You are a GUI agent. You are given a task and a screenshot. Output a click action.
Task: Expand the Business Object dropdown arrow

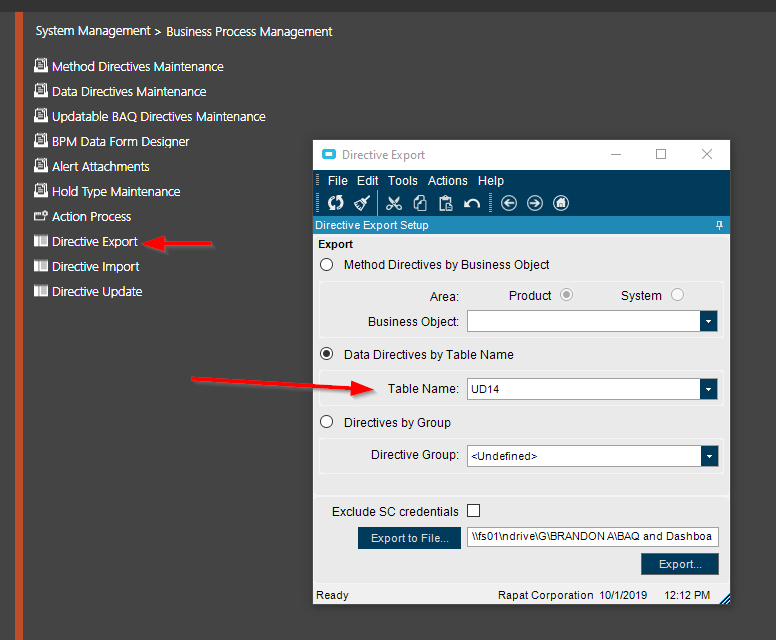pyautogui.click(x=708, y=322)
